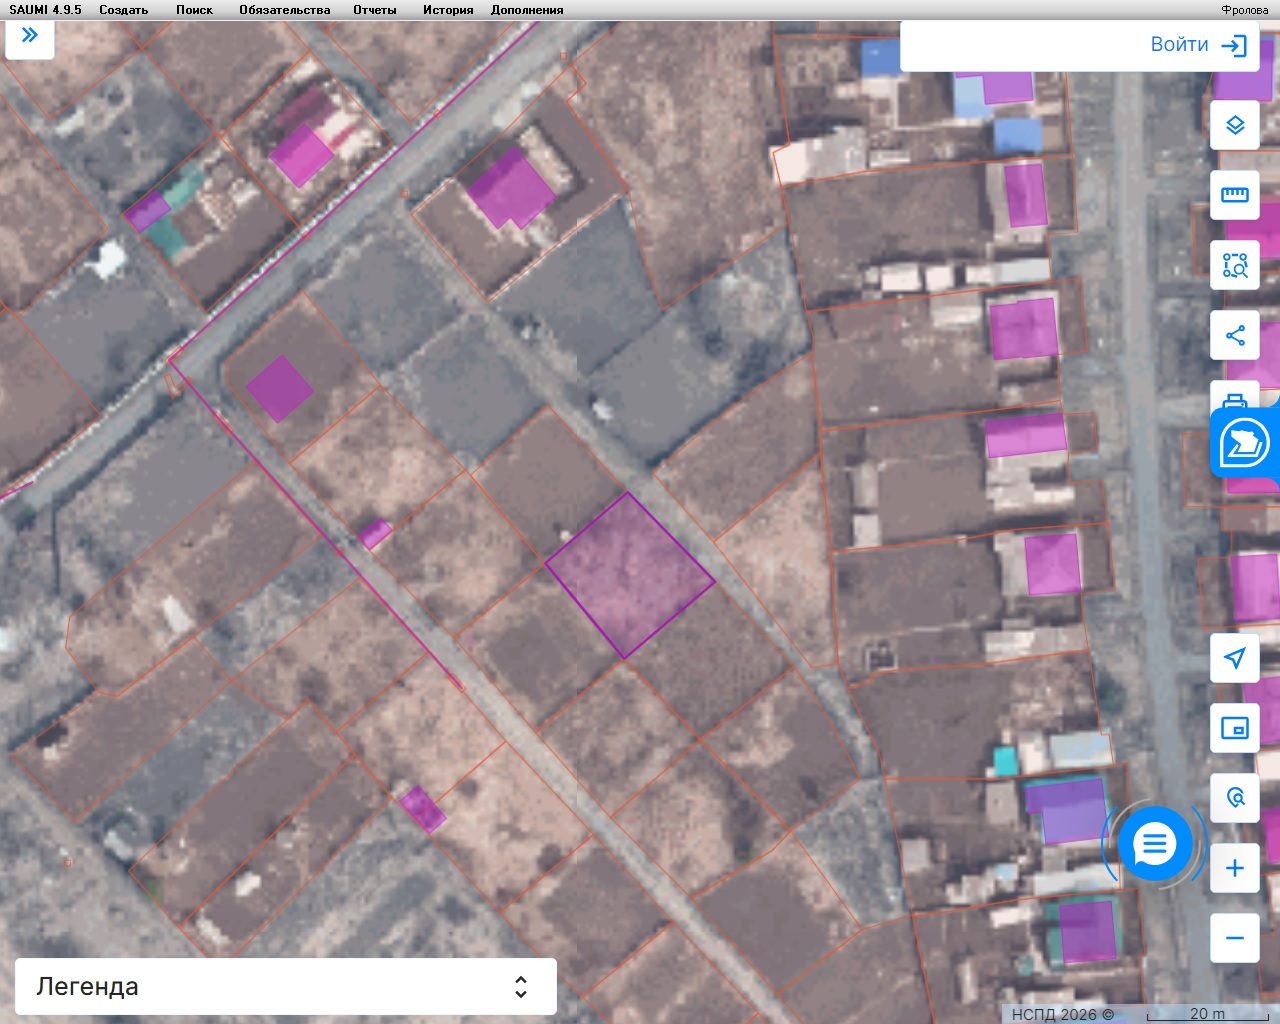The image size is (1280, 1024).
Task: Open the История menu
Action: 448,10
